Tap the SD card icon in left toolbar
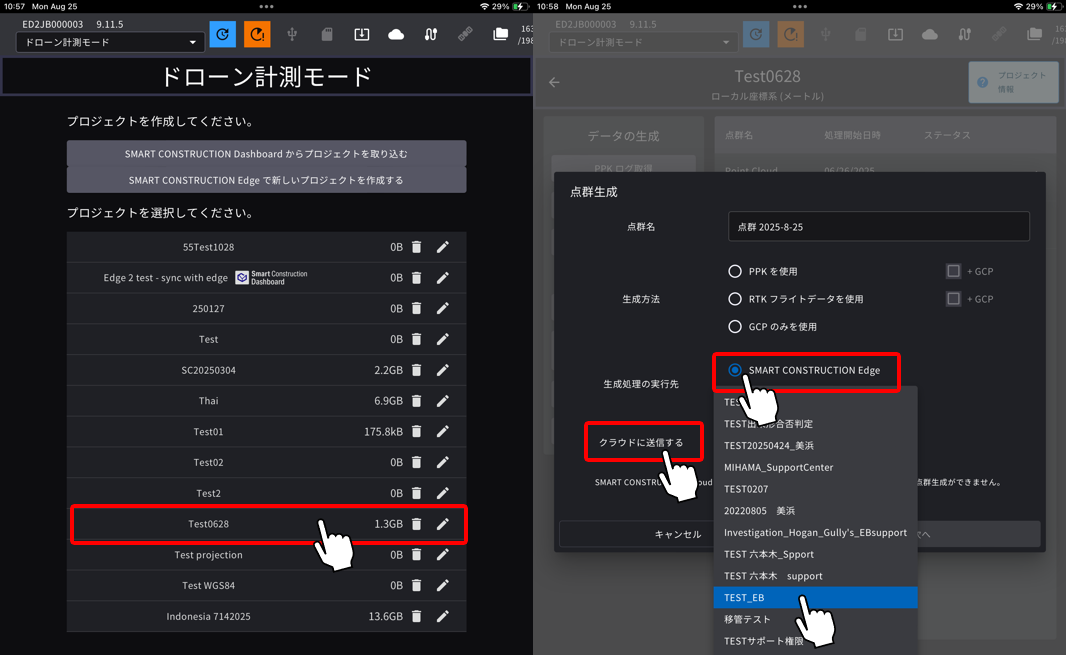The height and width of the screenshot is (655, 1066). point(327,34)
